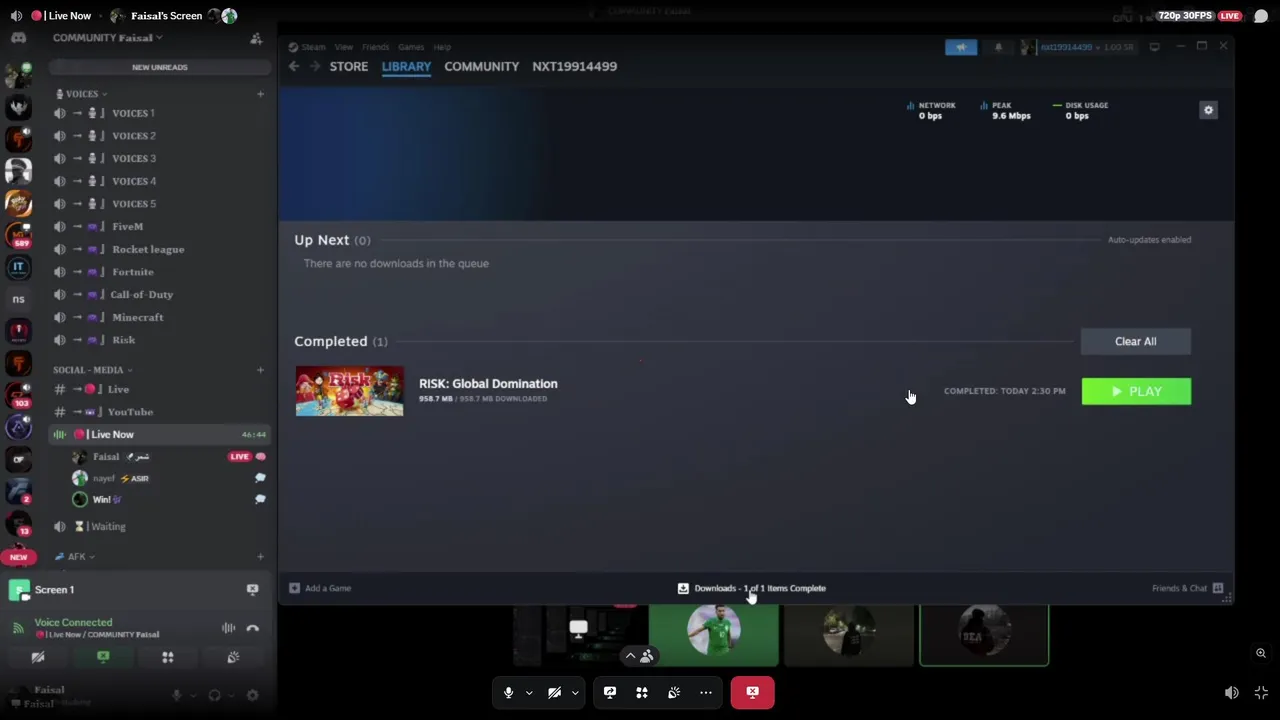Click Steam Big Picture mode icon

coord(1154,47)
